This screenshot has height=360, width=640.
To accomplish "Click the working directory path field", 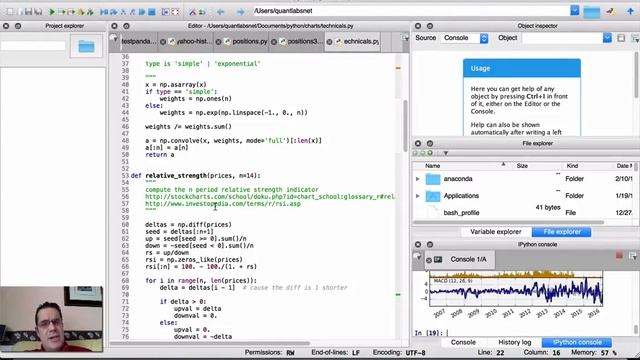I will pyautogui.click(x=411, y=11).
